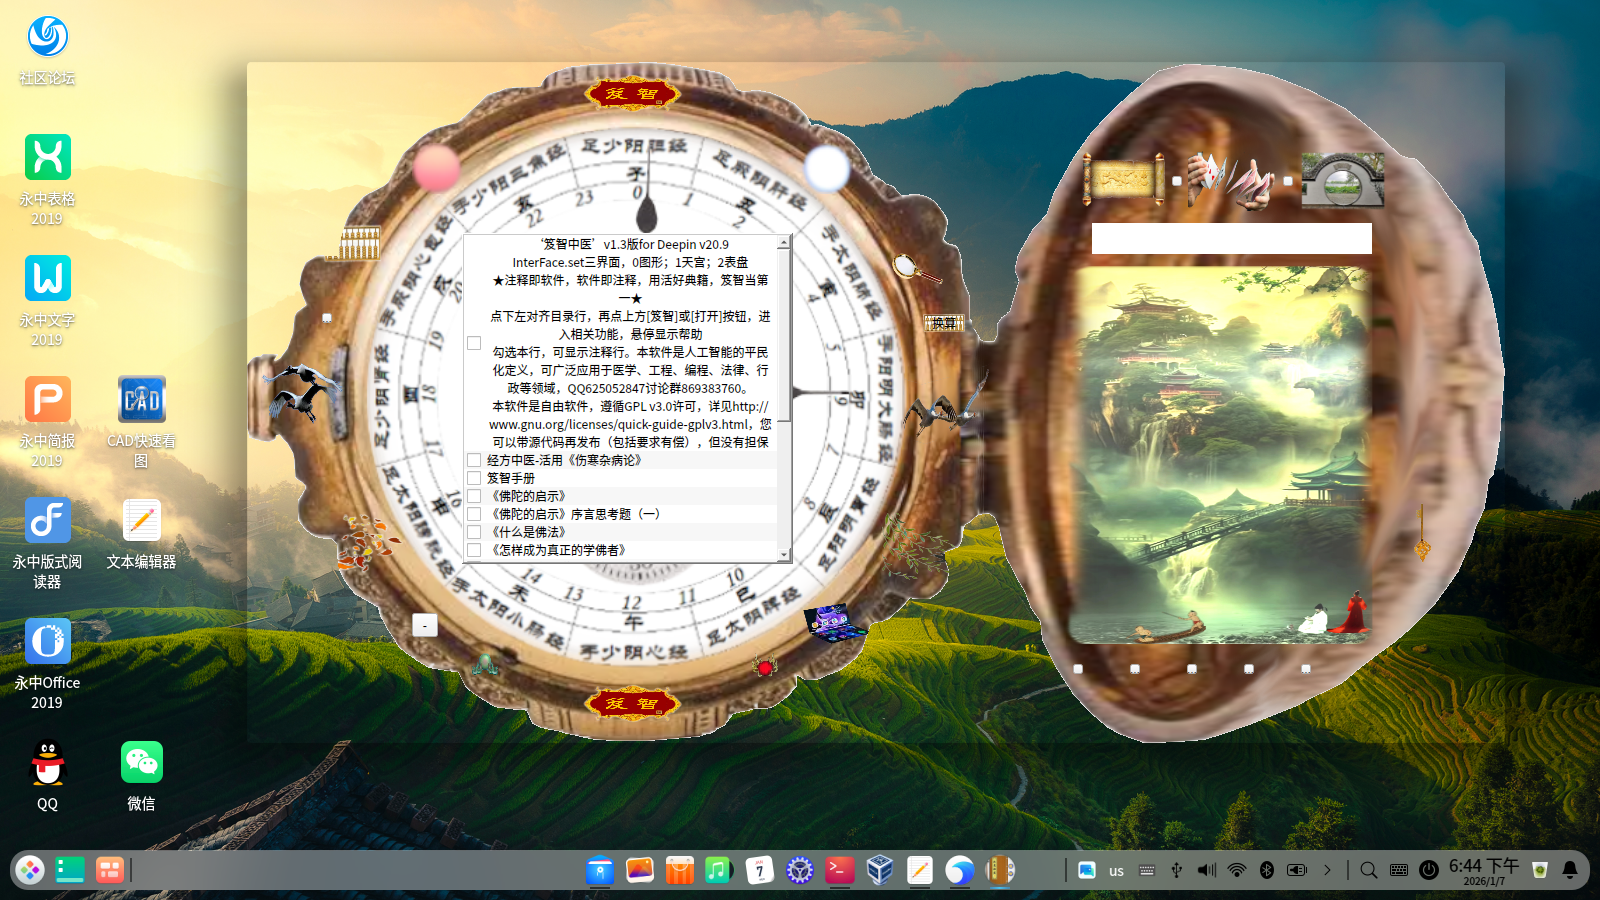Click the red ladybug icon at the bottom
Image resolution: width=1600 pixels, height=900 pixels.
click(x=765, y=666)
